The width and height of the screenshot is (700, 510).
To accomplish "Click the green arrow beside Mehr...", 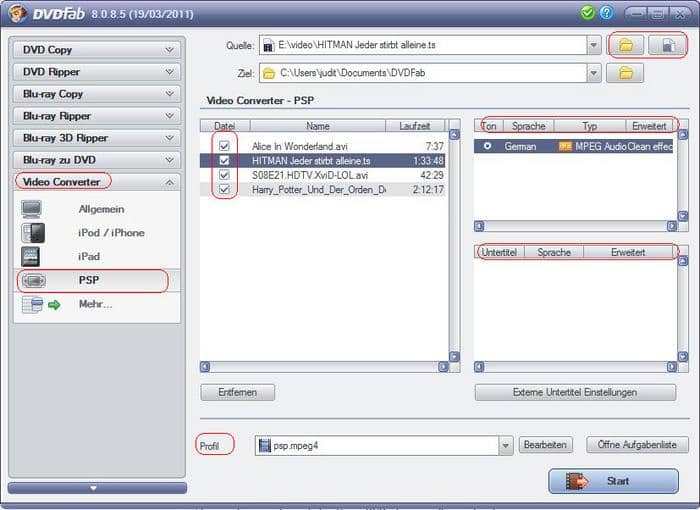I will coord(54,305).
